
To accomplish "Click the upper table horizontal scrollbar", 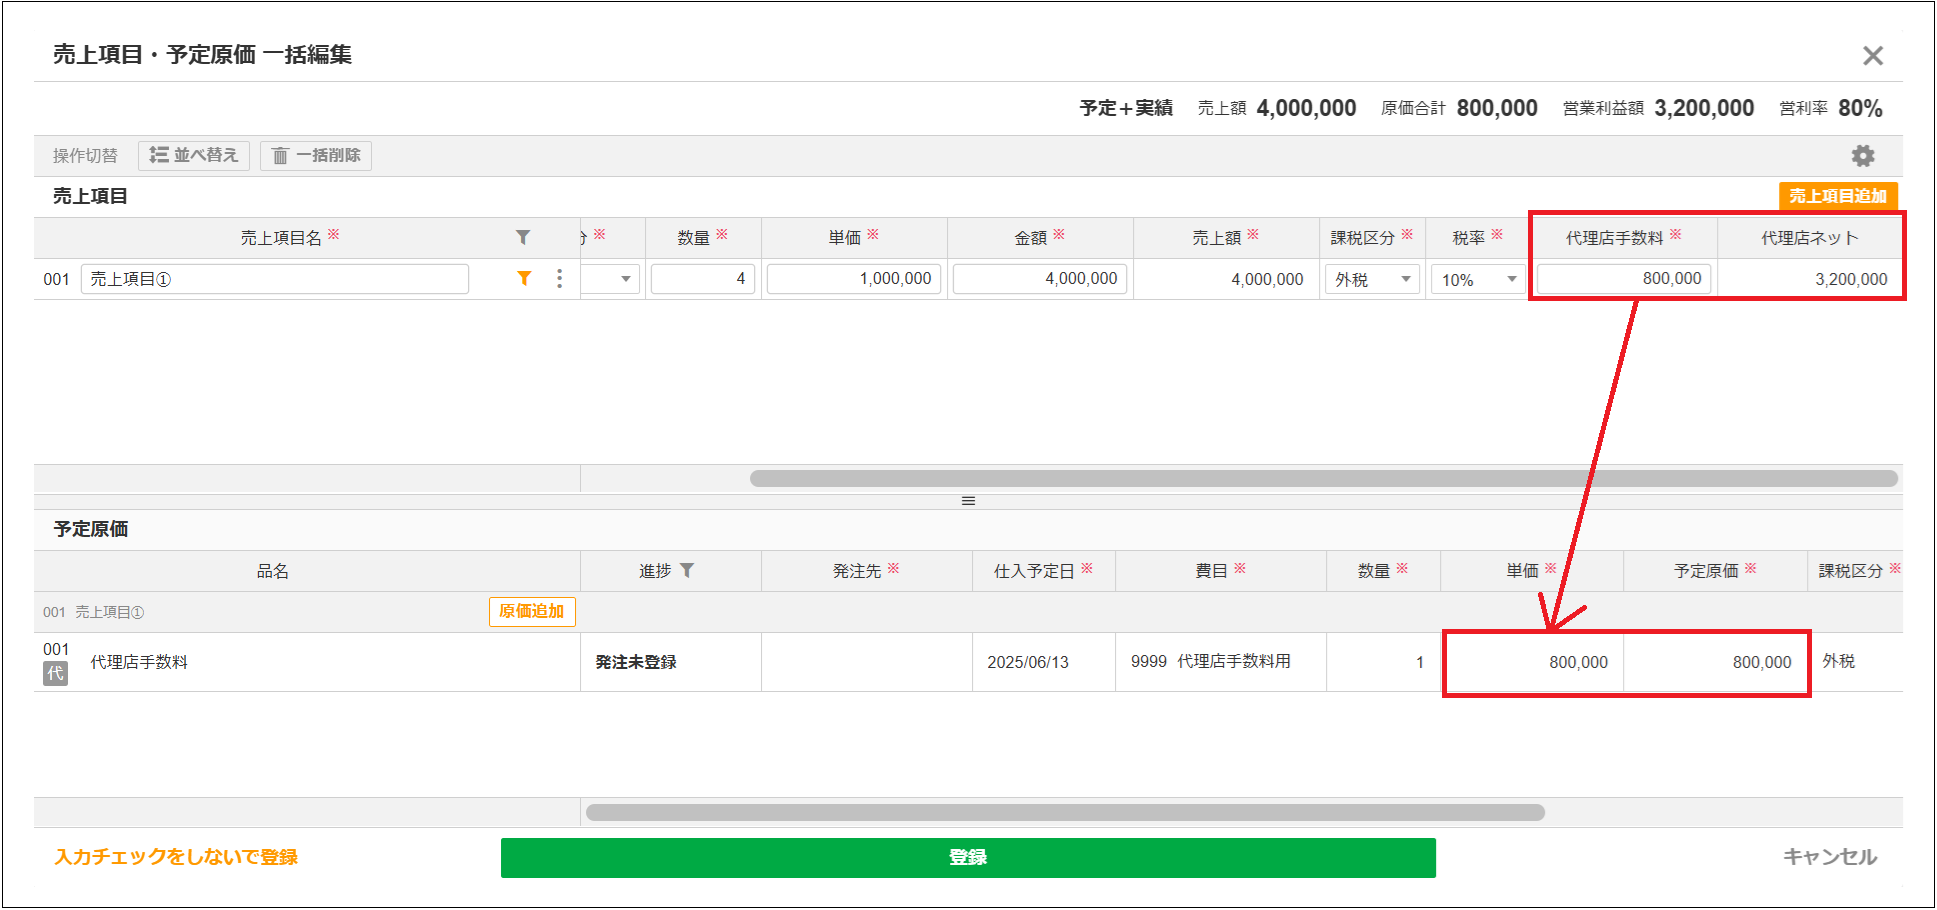I will tap(1322, 479).
